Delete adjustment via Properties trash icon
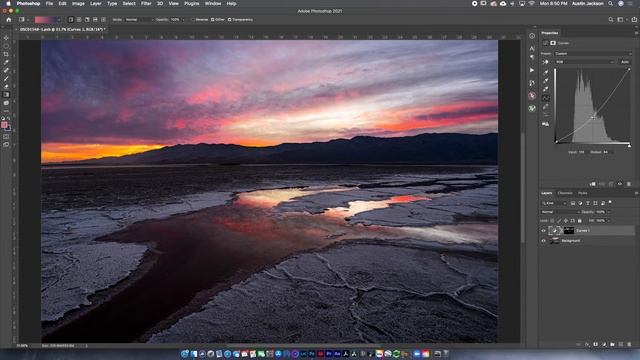Screen dimensions: 640x360 629,184
